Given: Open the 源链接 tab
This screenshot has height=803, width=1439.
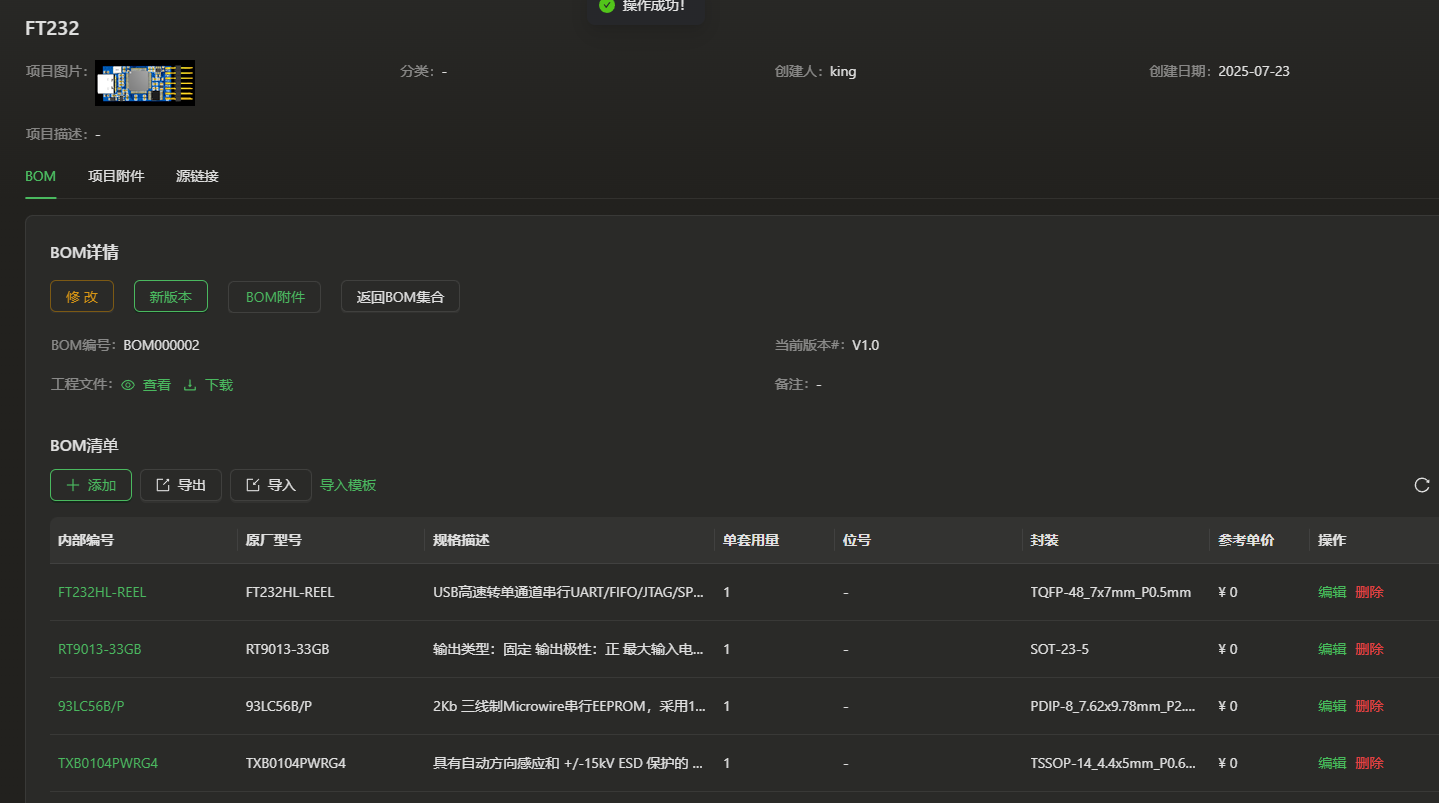Looking at the screenshot, I should [197, 176].
